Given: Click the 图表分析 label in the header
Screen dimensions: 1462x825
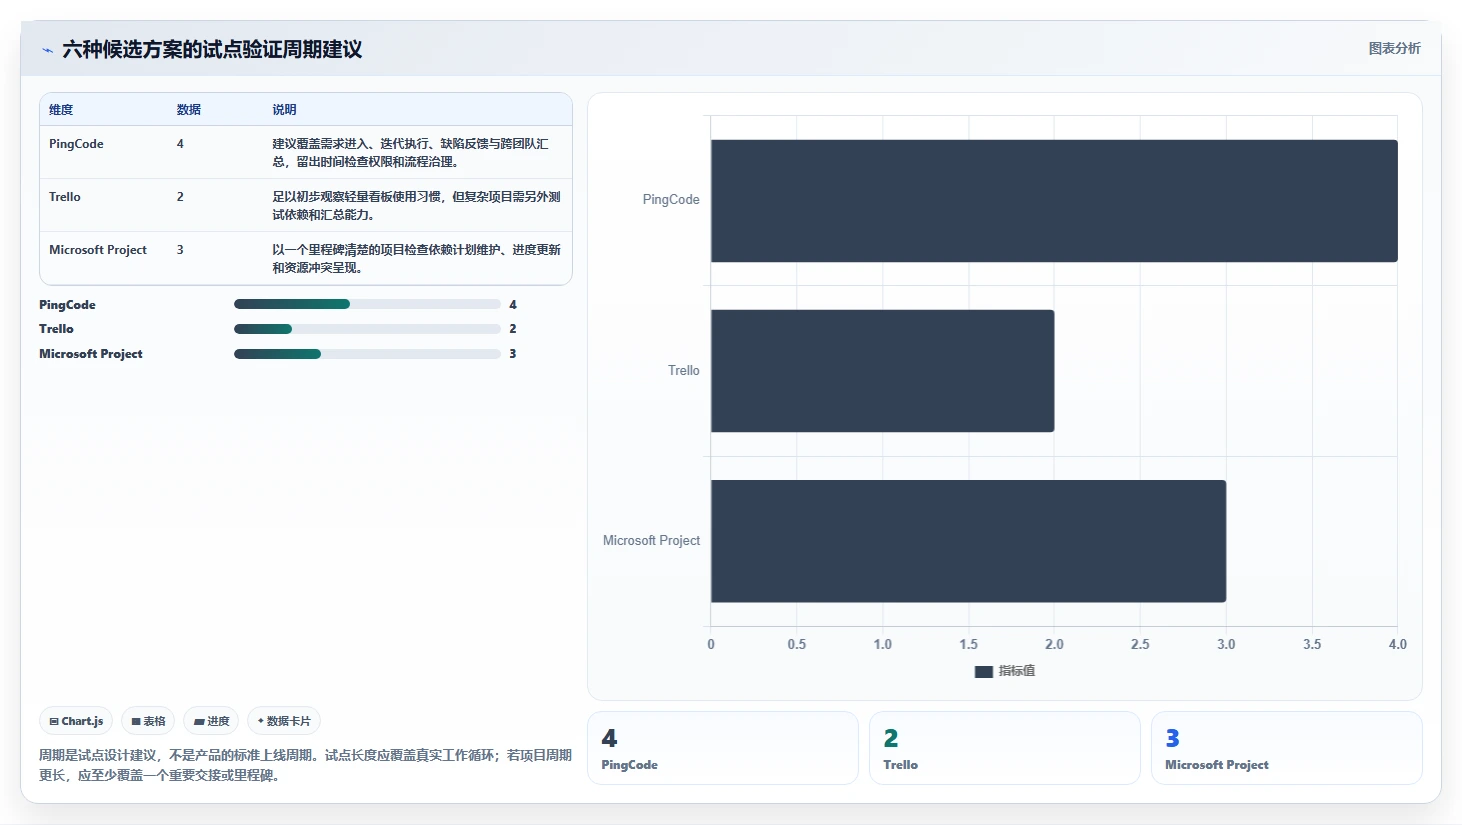Looking at the screenshot, I should [x=1394, y=48].
